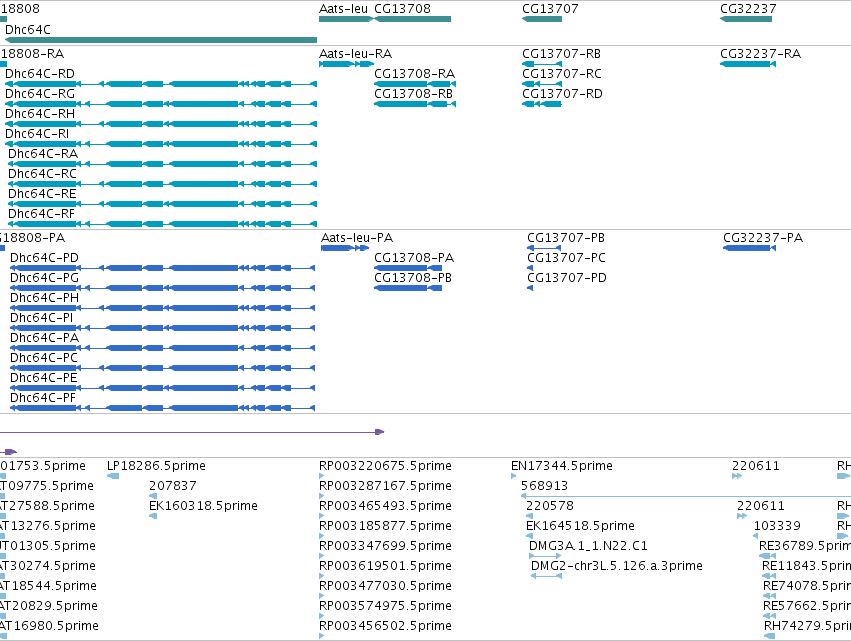Open Dhc64C-RC transcript
The image size is (851, 641).
[x=162, y=184]
